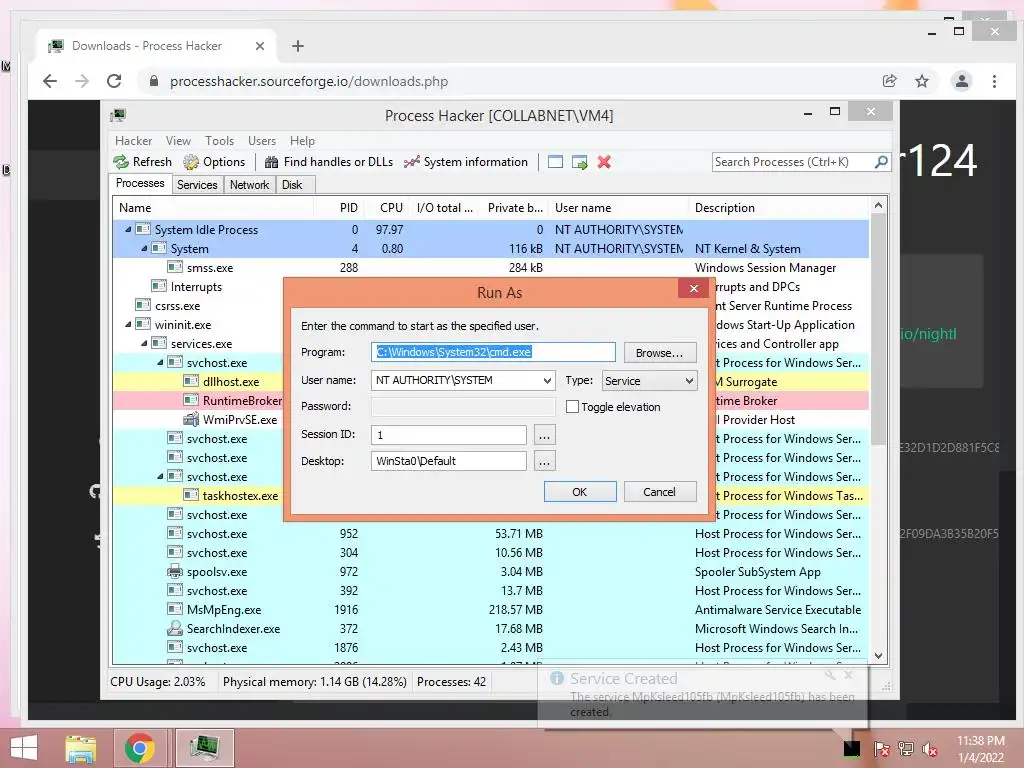
Task: Click the Desktop ellipsis button
Action: point(545,462)
